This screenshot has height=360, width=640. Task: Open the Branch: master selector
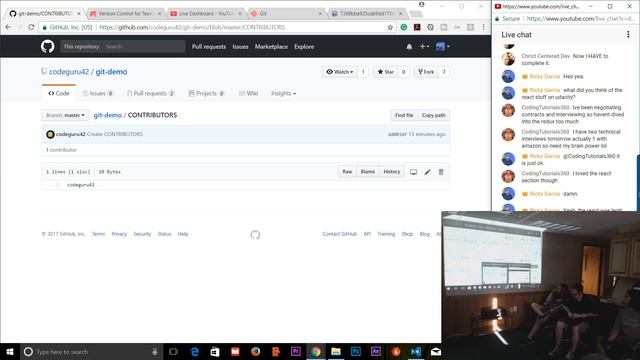[x=65, y=115]
